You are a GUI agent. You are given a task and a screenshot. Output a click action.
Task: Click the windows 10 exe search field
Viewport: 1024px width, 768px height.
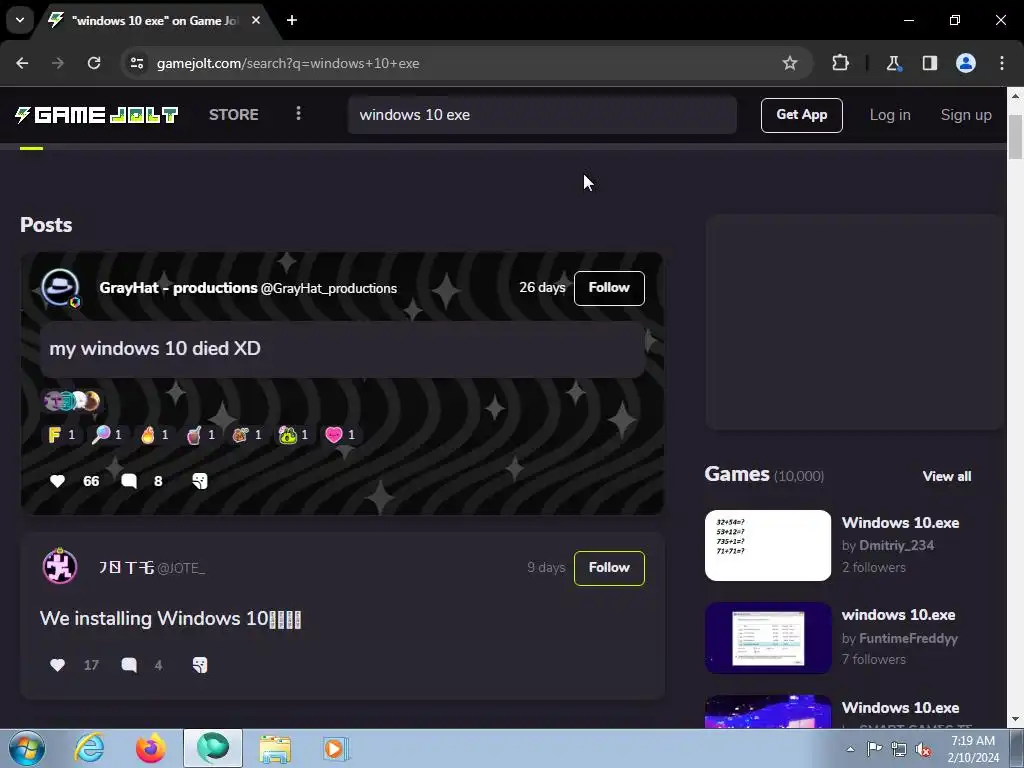coord(542,115)
